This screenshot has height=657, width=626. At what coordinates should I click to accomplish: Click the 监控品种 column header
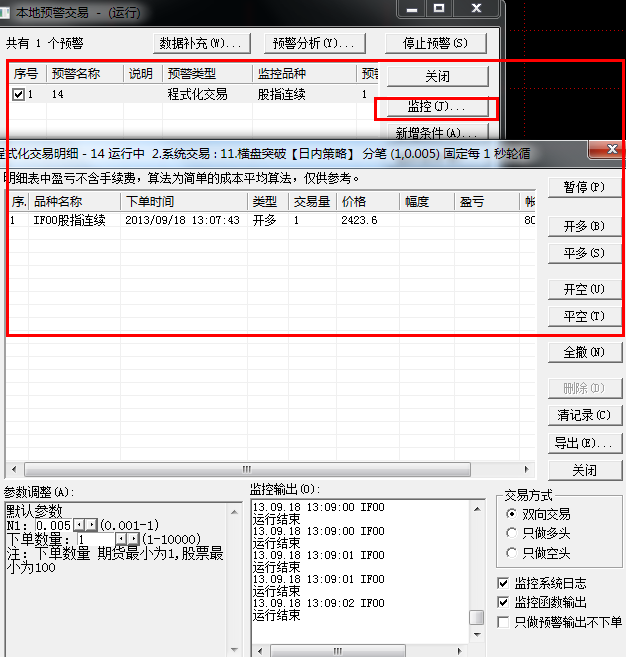pos(304,74)
